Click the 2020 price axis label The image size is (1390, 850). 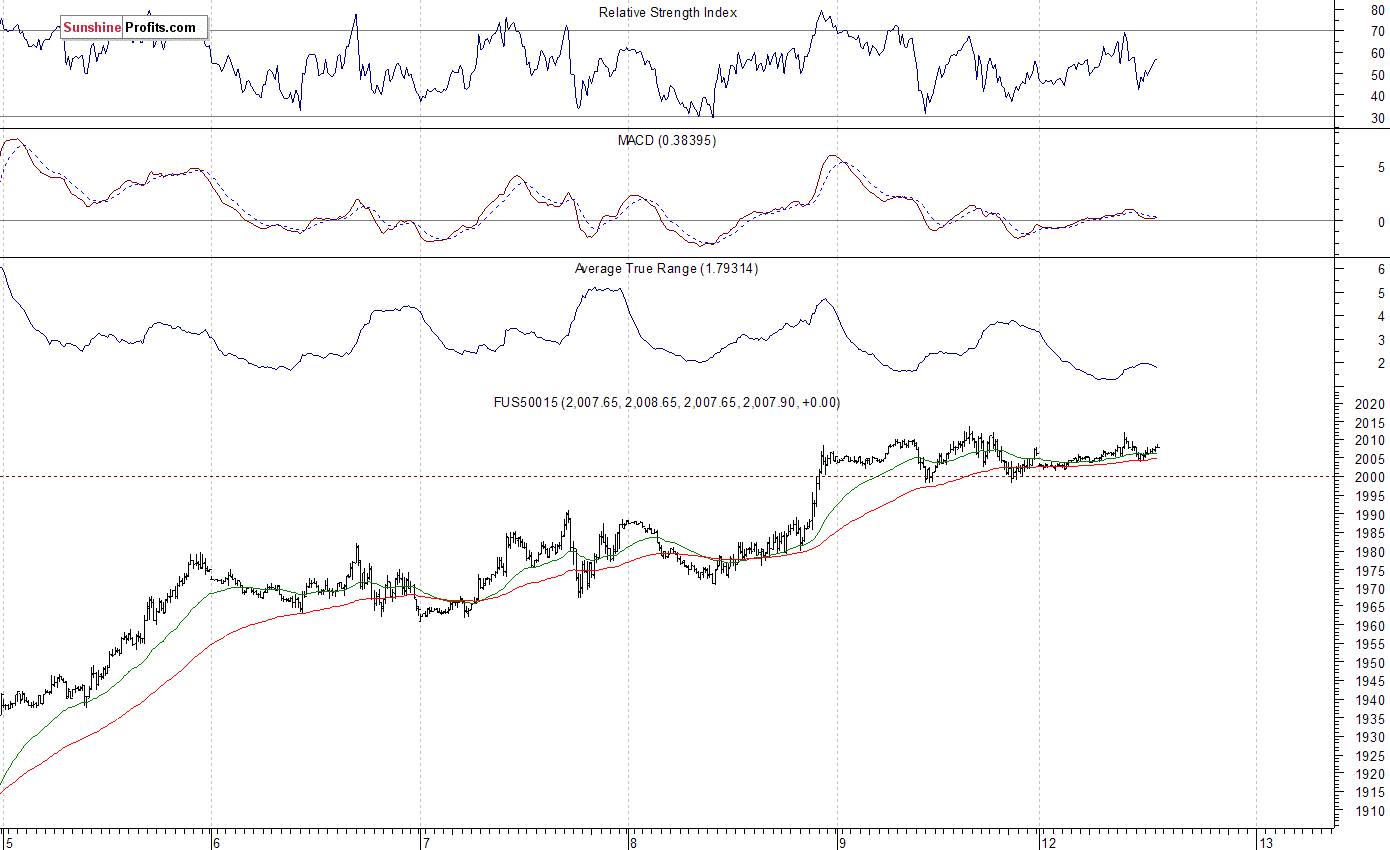(x=1371, y=404)
